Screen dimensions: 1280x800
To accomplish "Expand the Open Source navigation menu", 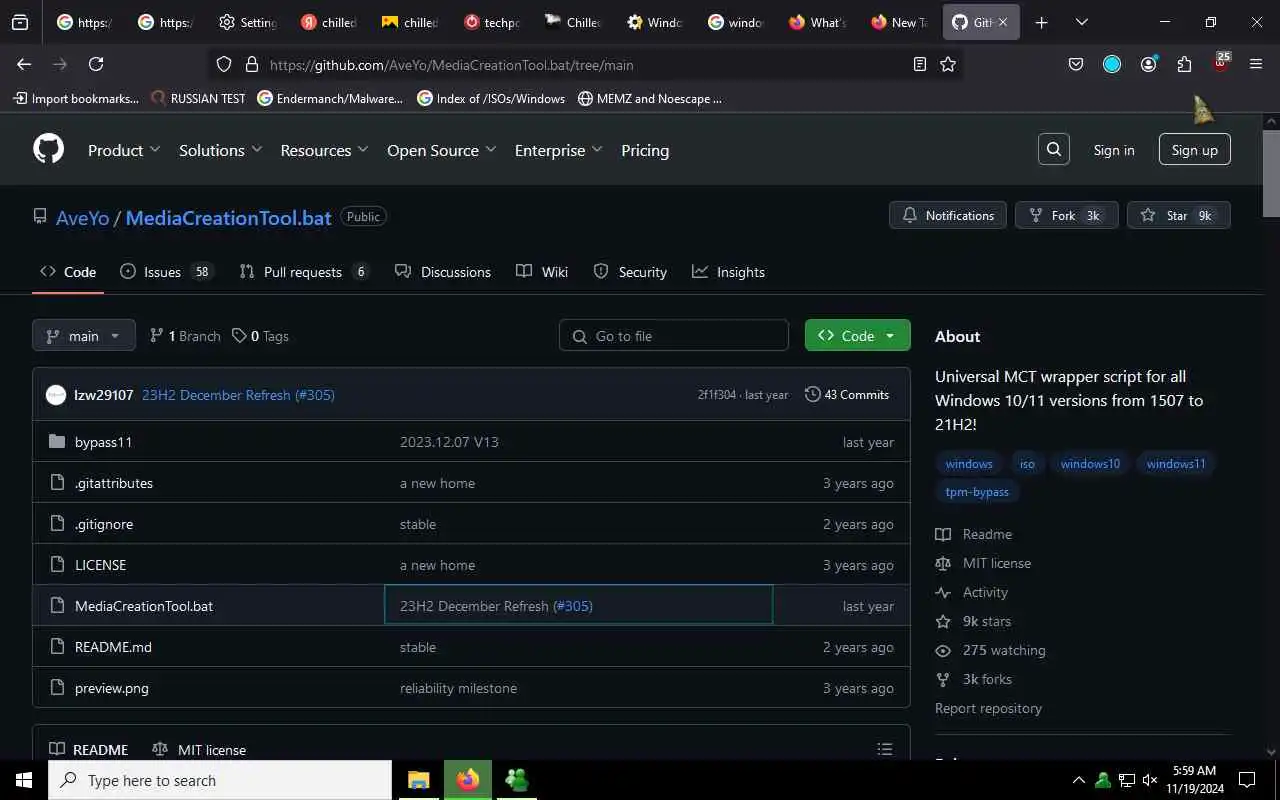I will (x=441, y=150).
